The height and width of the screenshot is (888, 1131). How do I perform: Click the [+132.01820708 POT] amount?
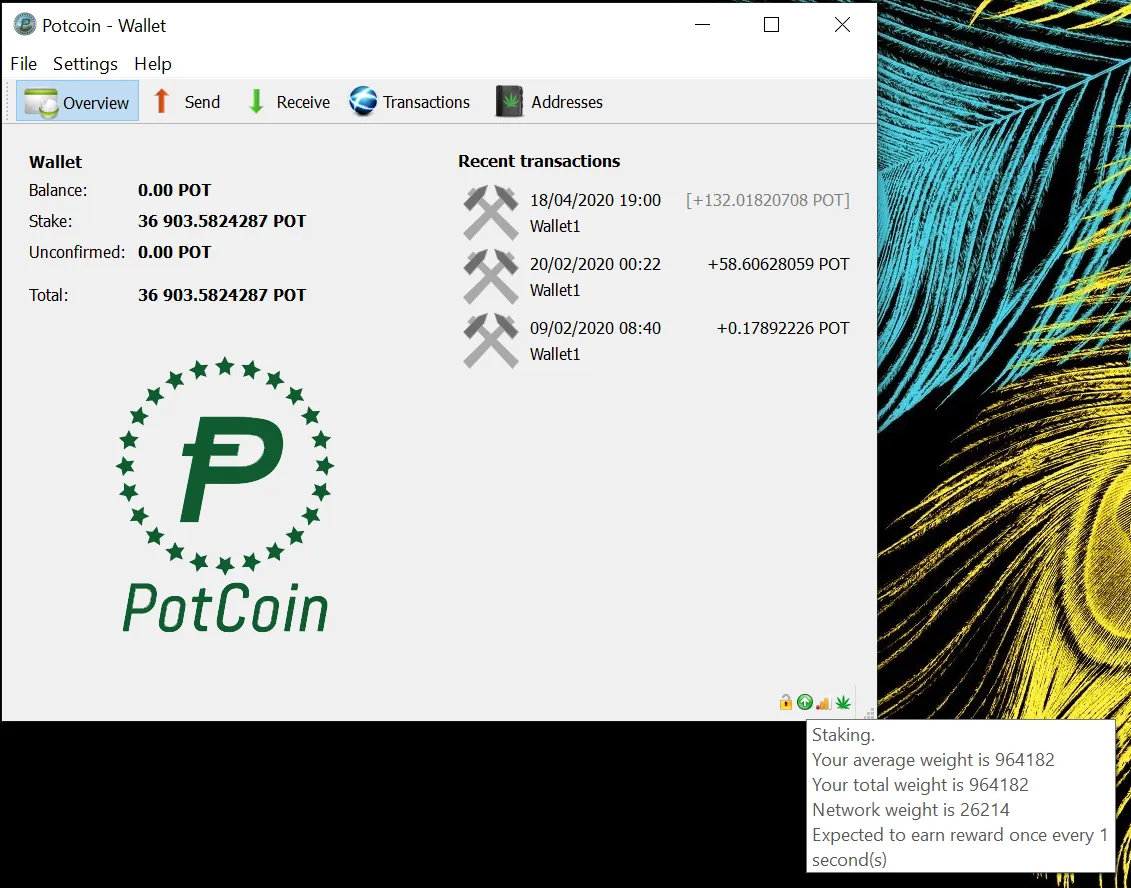click(767, 201)
